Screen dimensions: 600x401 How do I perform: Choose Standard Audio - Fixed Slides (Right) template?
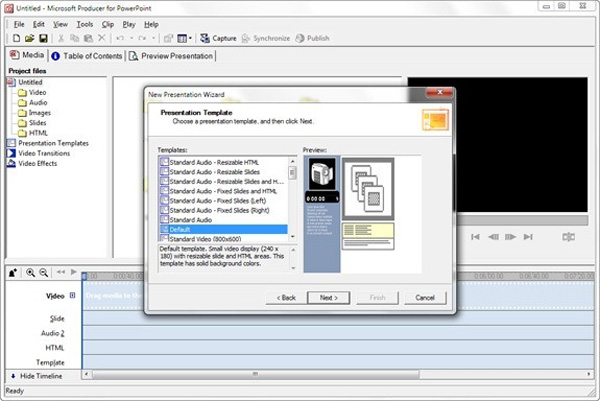tap(223, 210)
